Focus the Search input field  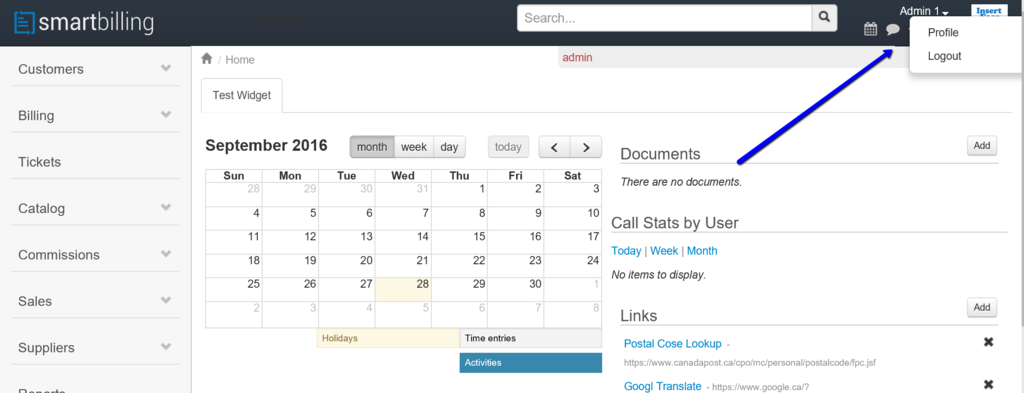[665, 18]
